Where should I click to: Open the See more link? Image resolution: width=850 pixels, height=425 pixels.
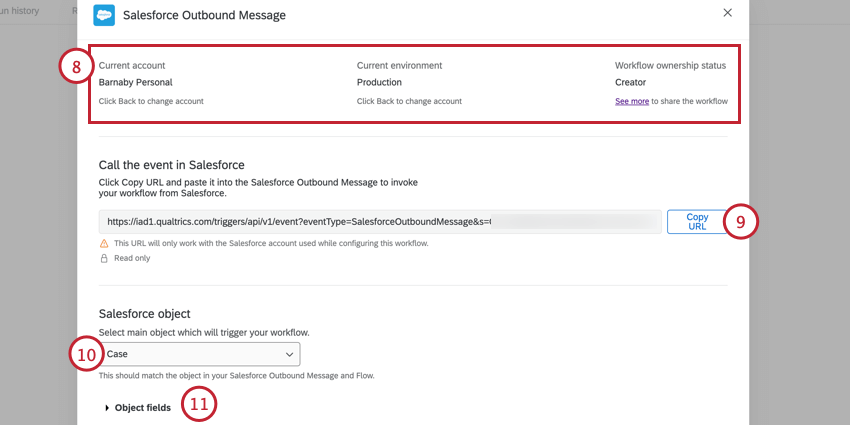tap(631, 101)
